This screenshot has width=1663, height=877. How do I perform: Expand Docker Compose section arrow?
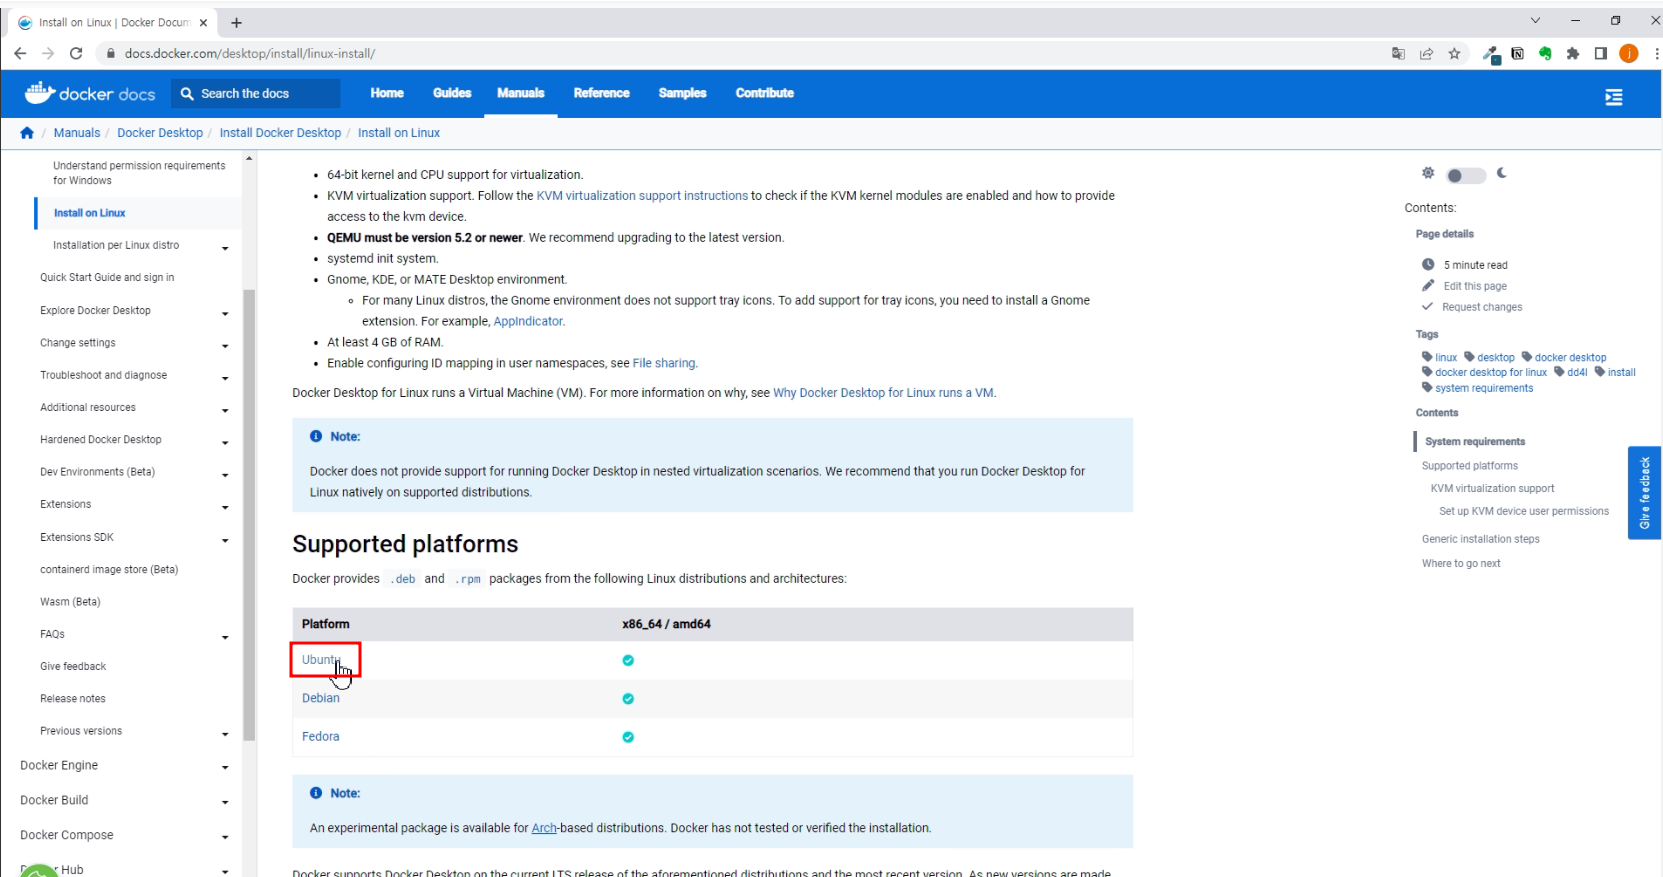coord(225,837)
